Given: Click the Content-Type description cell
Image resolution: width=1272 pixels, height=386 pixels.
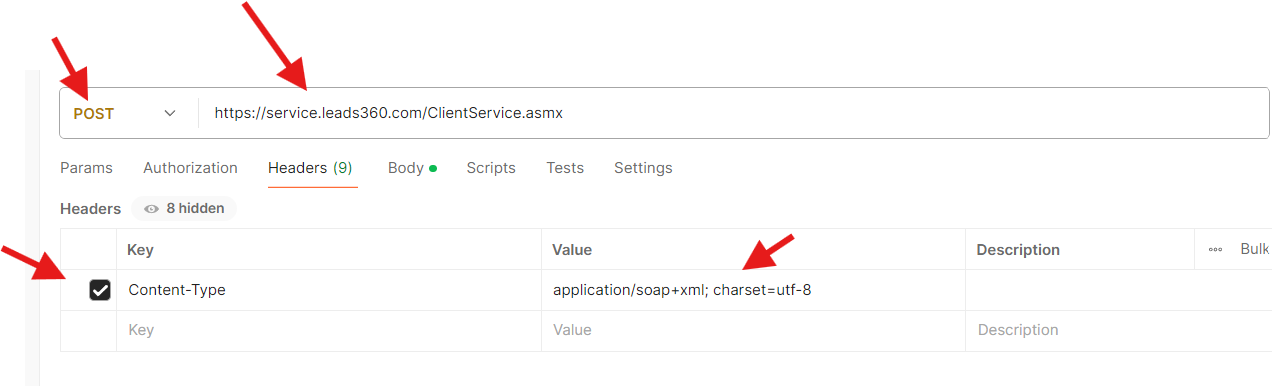Looking at the screenshot, I should [1118, 290].
